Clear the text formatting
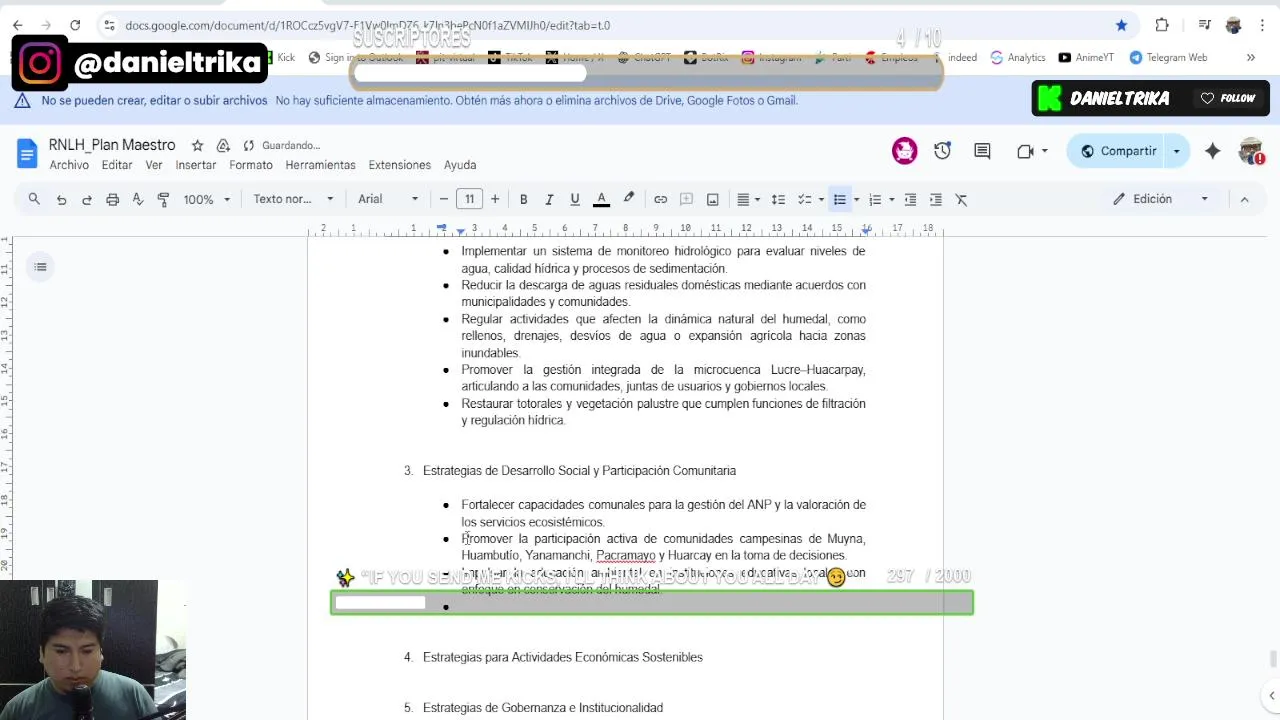The width and height of the screenshot is (1280, 720). pyautogui.click(x=962, y=199)
